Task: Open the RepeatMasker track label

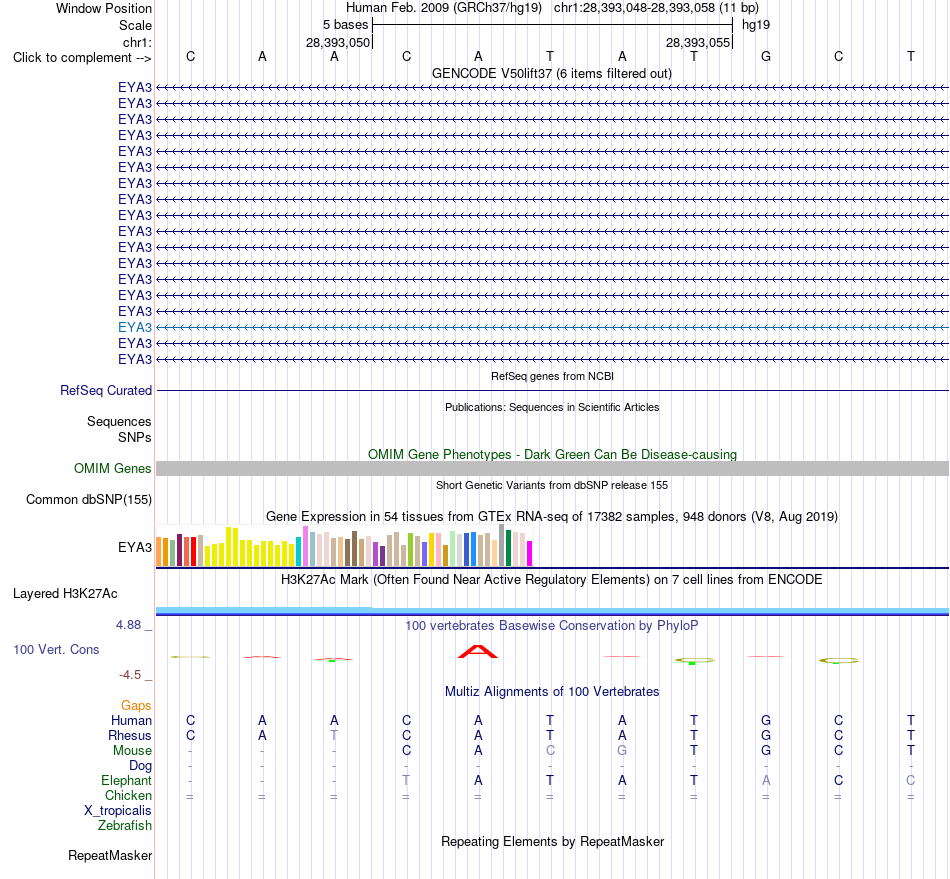Action: click(110, 855)
